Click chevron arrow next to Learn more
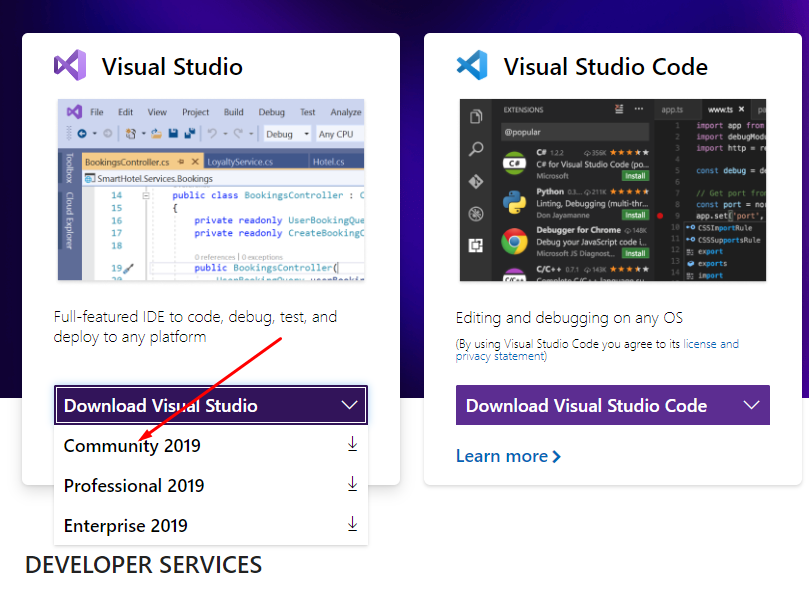The width and height of the screenshot is (809, 591). pyautogui.click(x=557, y=456)
